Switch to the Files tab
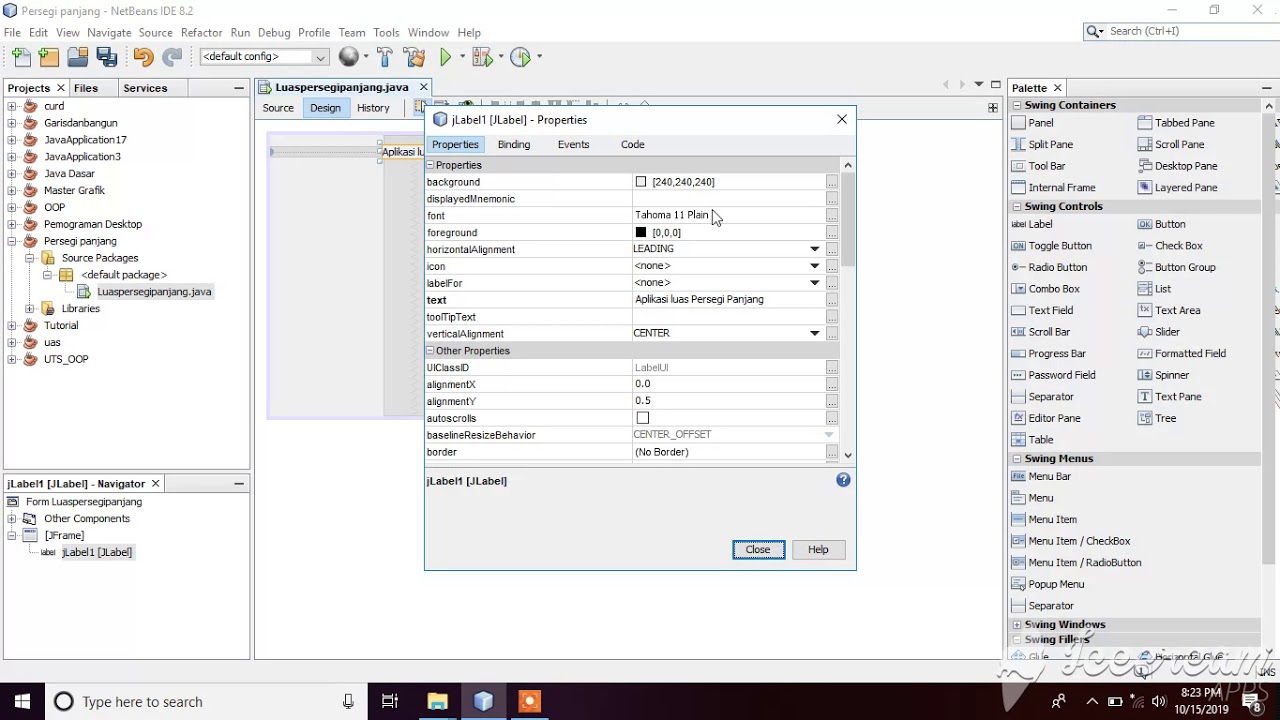The width and height of the screenshot is (1280, 720). click(x=86, y=88)
